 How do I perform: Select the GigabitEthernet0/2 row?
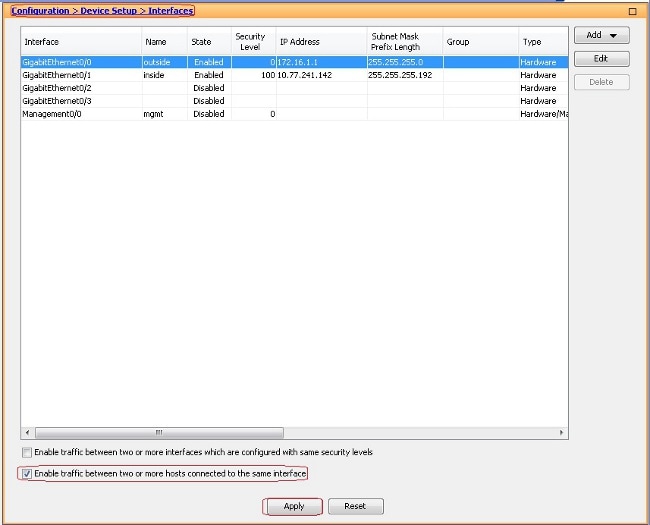[x=80, y=88]
